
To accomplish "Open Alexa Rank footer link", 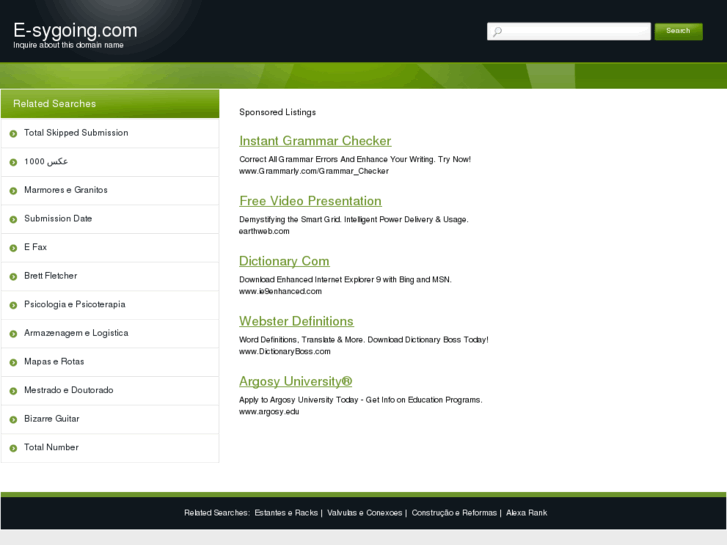I will (526, 513).
